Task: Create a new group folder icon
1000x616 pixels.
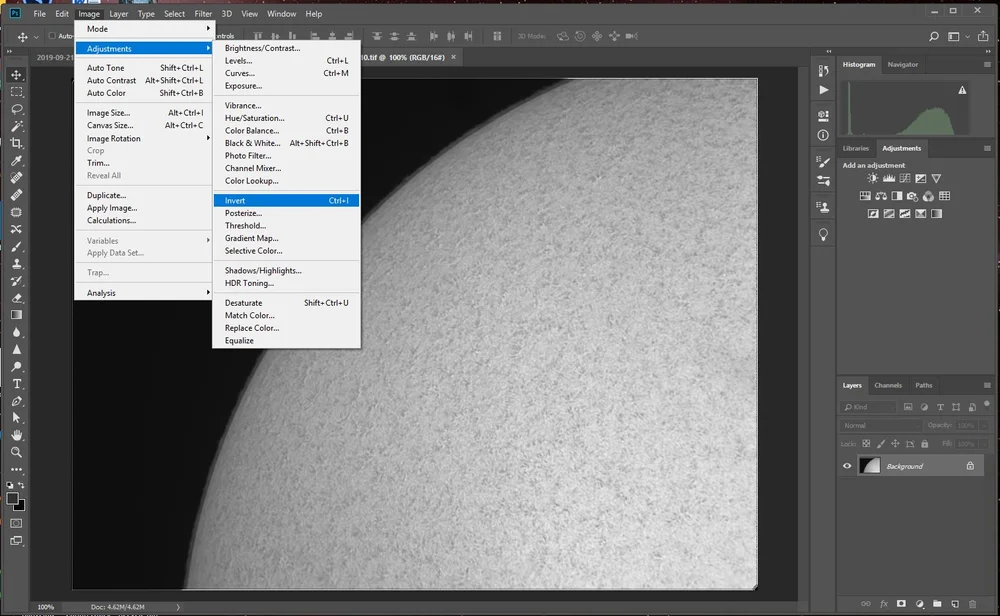Action: pos(937,604)
